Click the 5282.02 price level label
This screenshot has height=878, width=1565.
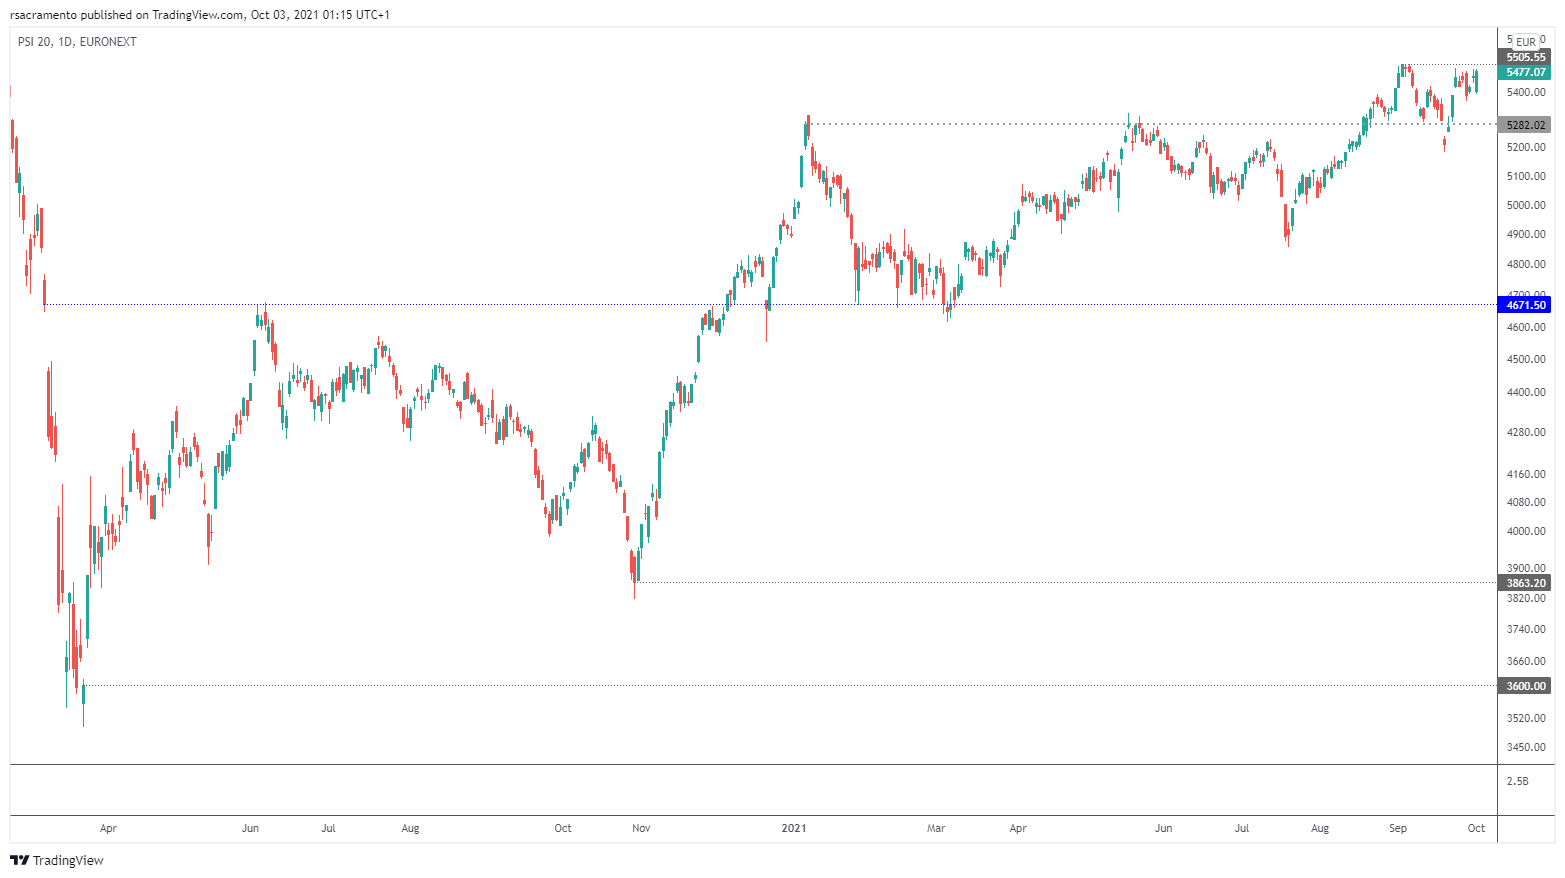[x=1525, y=125]
